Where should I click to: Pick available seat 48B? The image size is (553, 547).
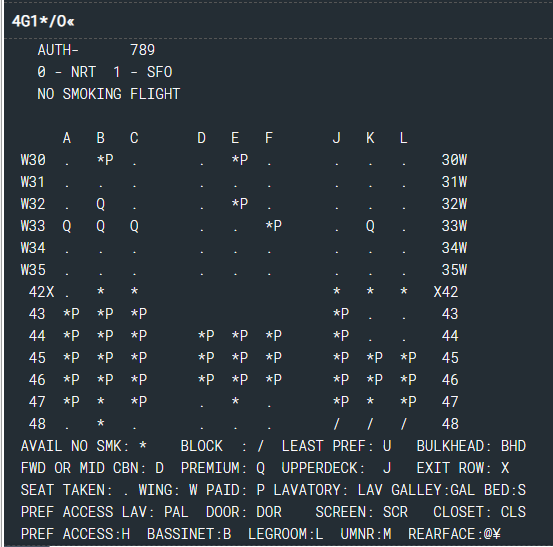[x=101, y=423]
